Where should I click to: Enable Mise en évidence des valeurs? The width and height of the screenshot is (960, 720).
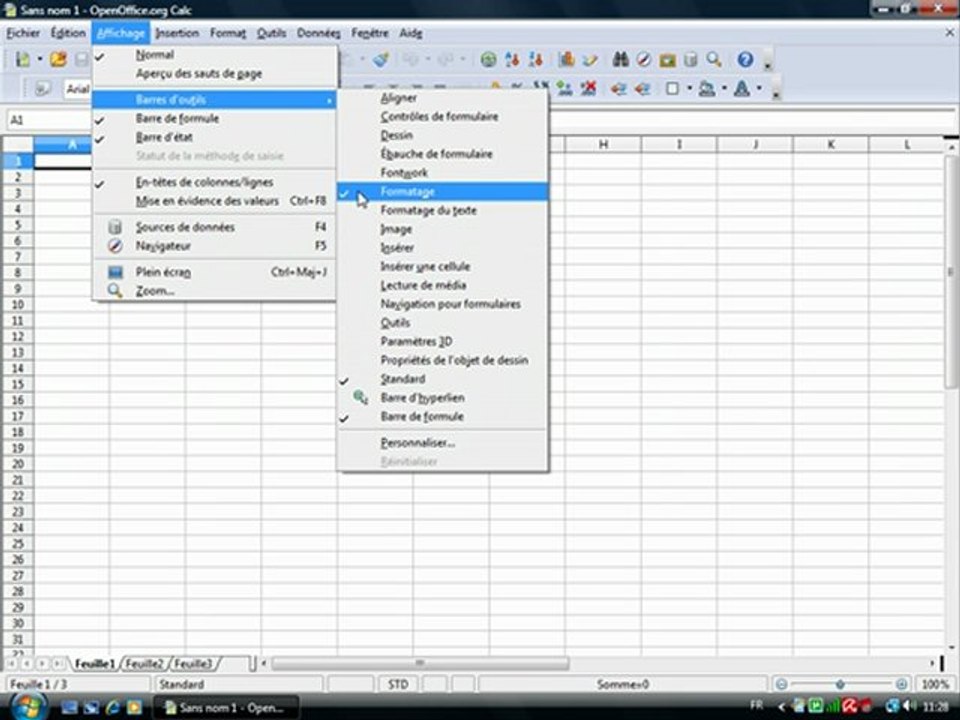tap(214, 201)
